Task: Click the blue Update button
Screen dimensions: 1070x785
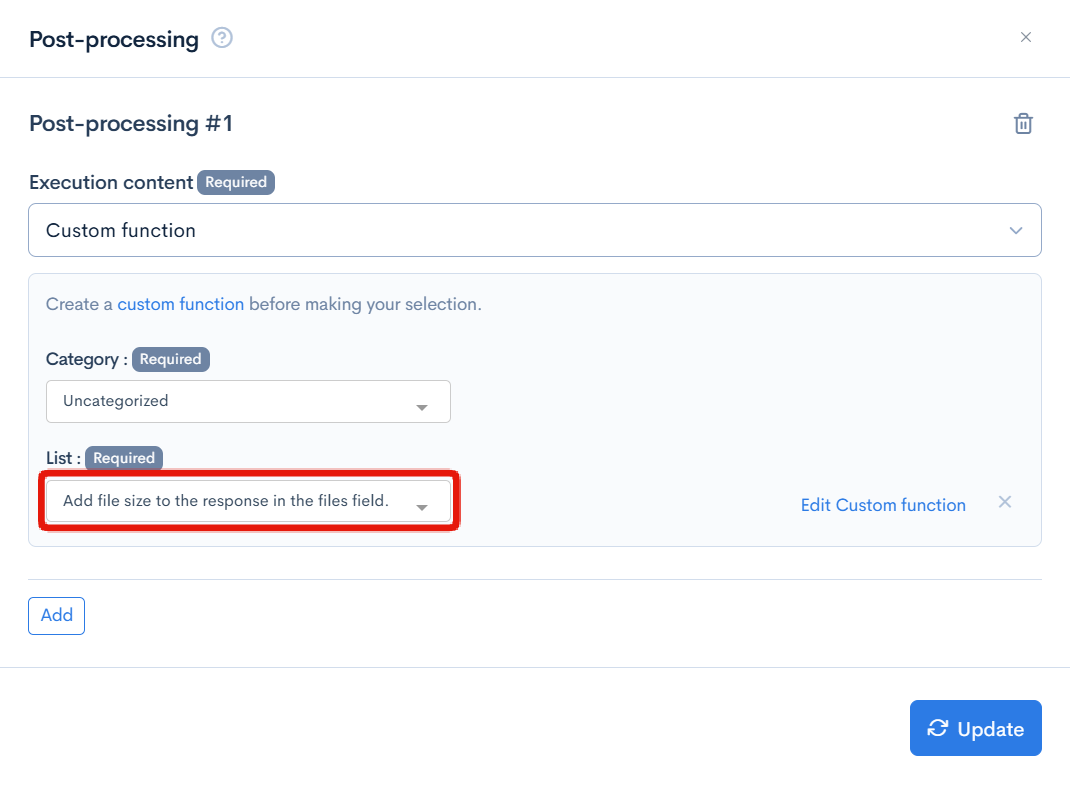Action: [975, 728]
